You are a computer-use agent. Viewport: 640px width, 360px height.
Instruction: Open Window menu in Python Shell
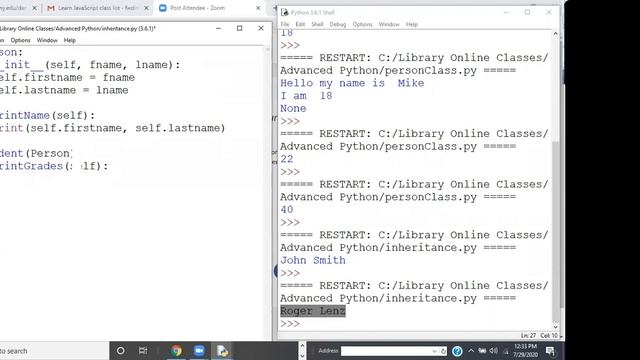[389, 24]
